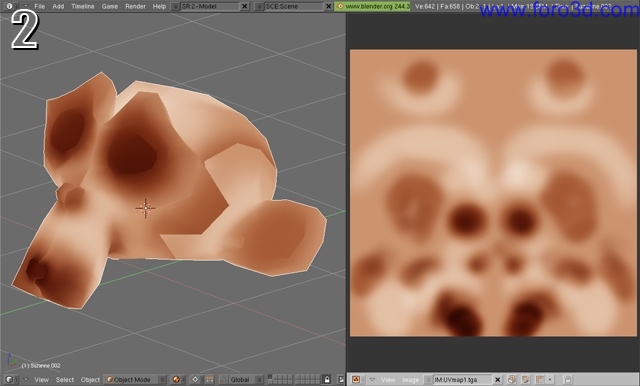This screenshot has width=640, height=386.
Task: Toggle the 3D transform manipulator icon
Action: point(224,379)
